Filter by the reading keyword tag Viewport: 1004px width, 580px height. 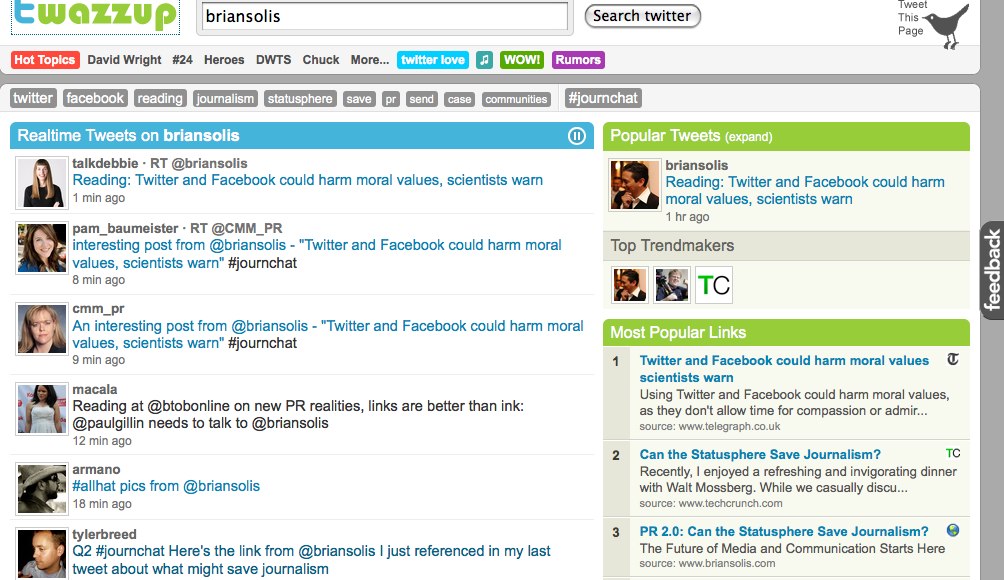click(x=160, y=99)
